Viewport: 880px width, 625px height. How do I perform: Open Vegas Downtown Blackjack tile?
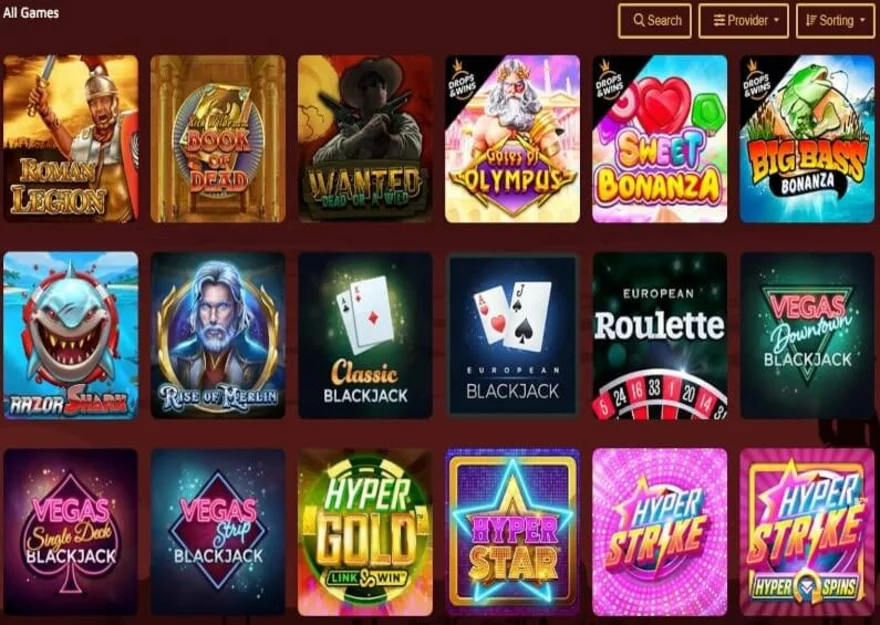click(807, 336)
